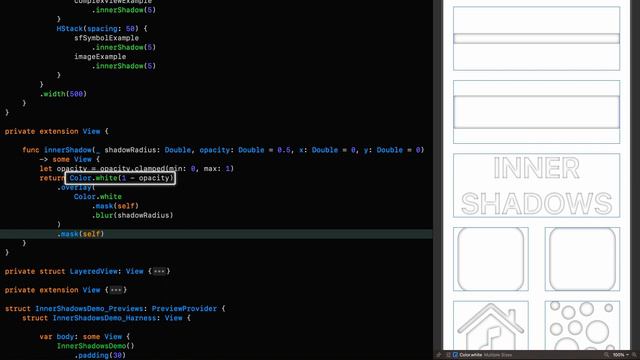Viewport: 640px width, 360px height.
Task: Click 'imageExample' in the code
Action: 100,57
